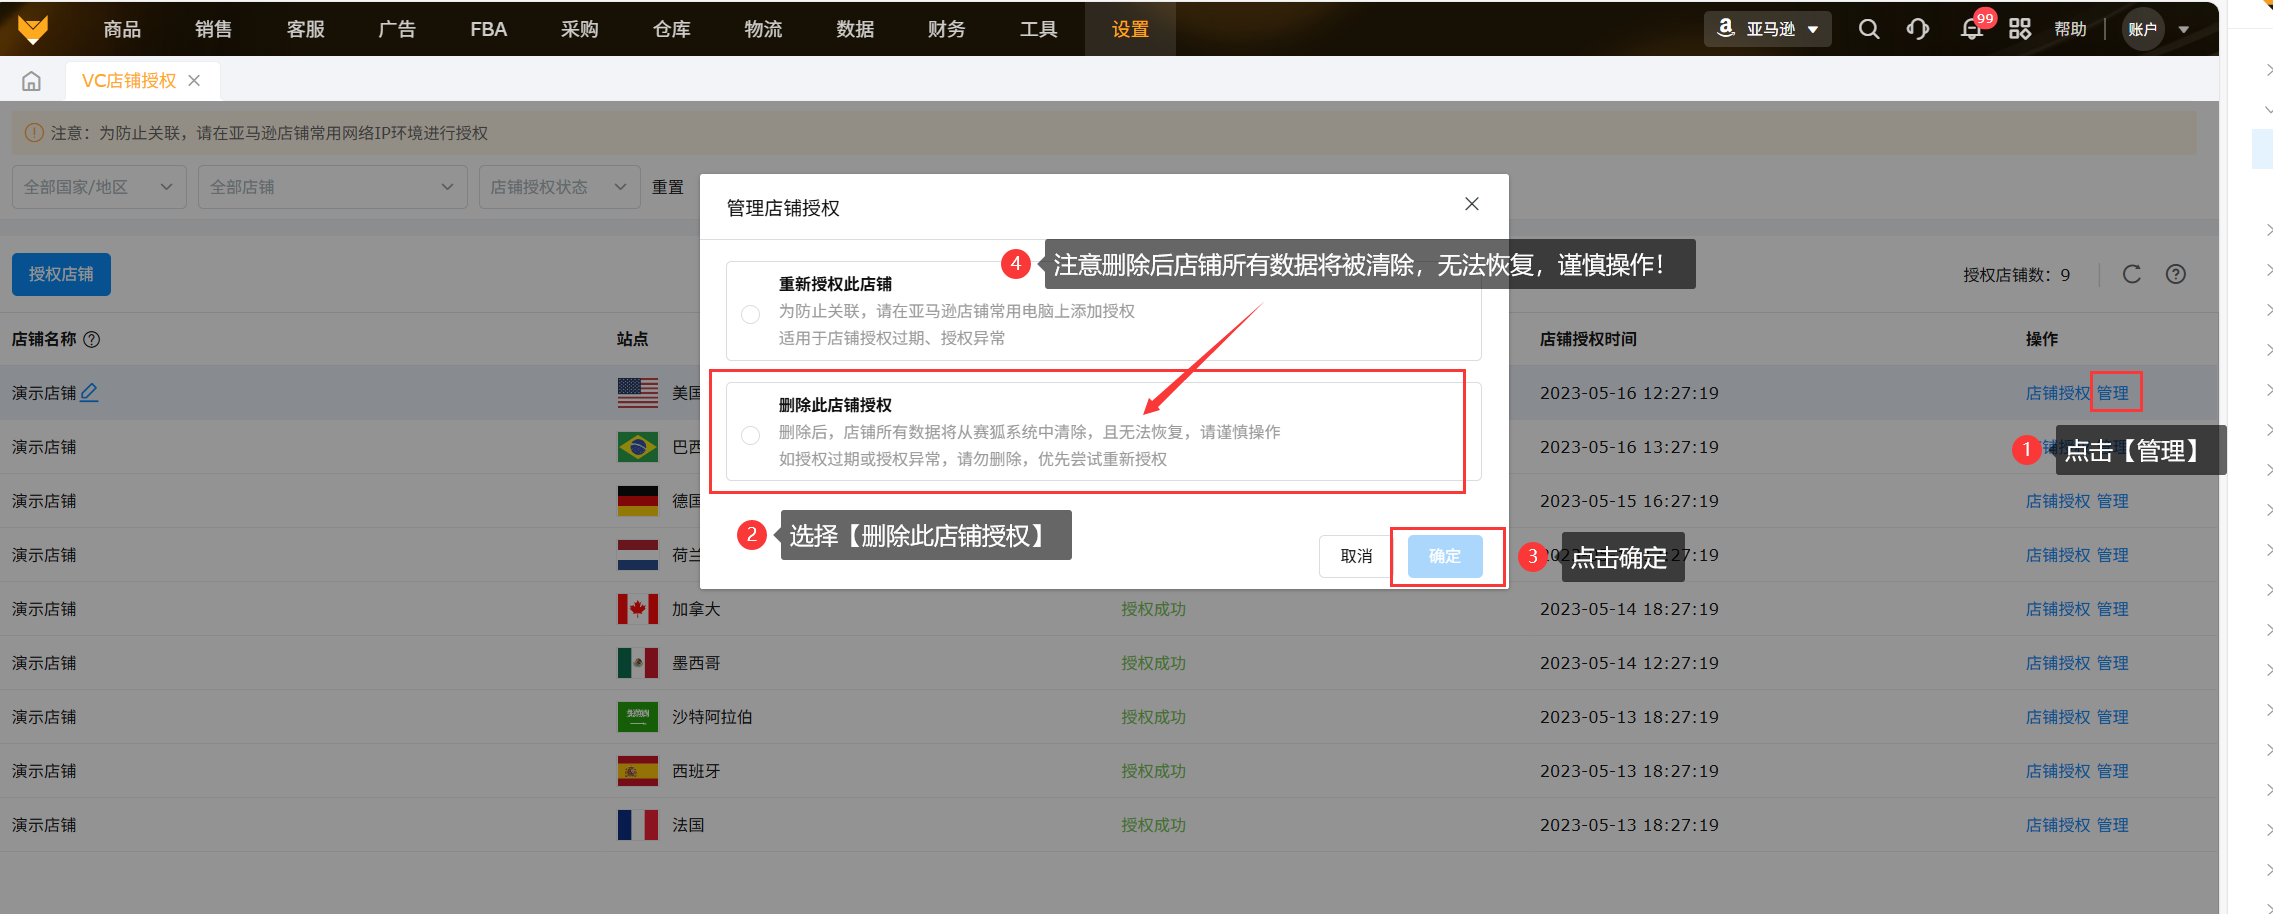Select the 删除此店铺授权 radio option
The image size is (2273, 914).
750,435
